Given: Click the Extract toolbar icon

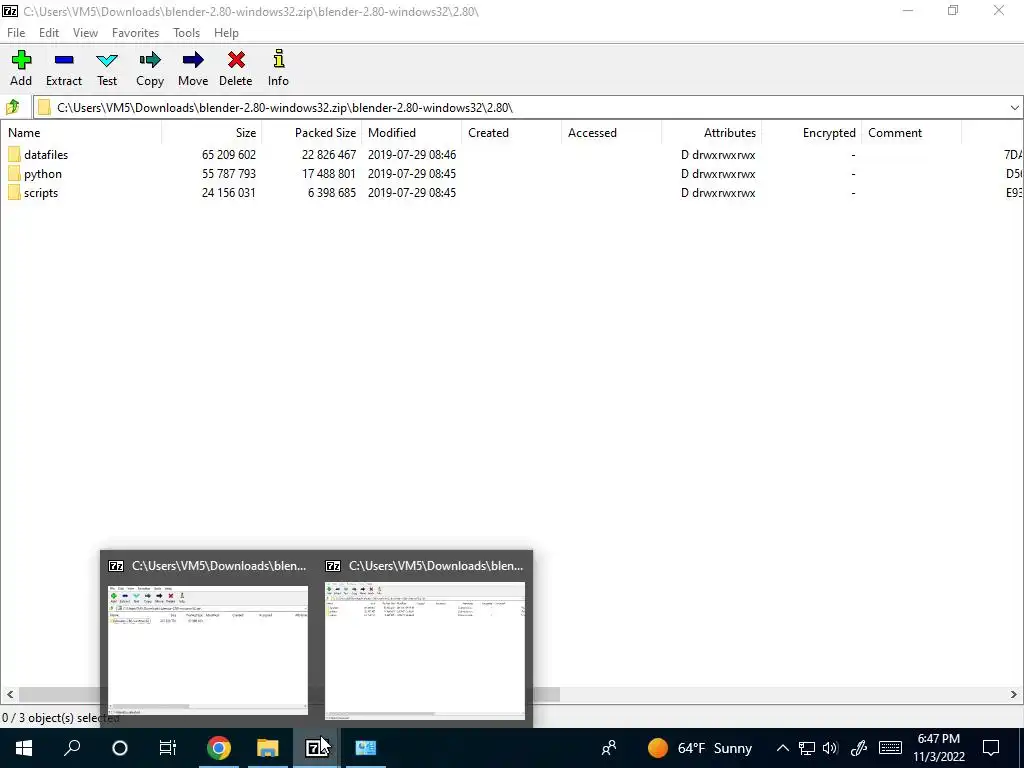Looking at the screenshot, I should (x=64, y=60).
